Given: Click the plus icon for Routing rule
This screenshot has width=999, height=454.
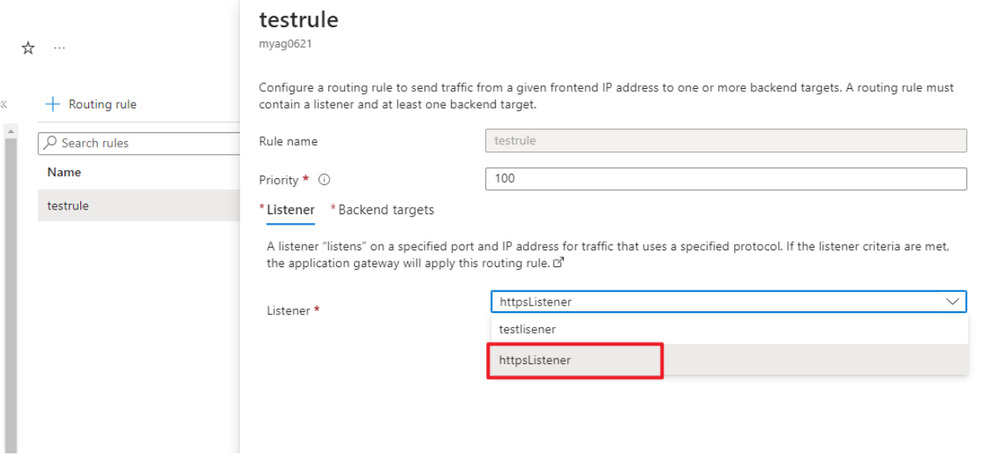Looking at the screenshot, I should click(53, 104).
